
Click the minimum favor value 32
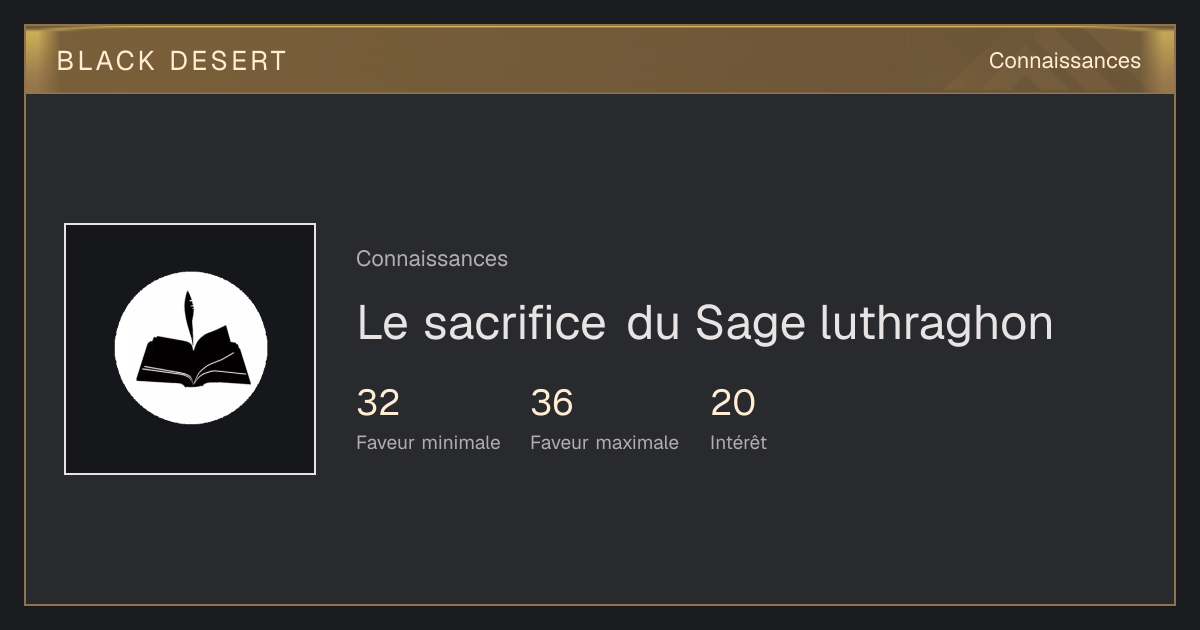[x=378, y=403]
